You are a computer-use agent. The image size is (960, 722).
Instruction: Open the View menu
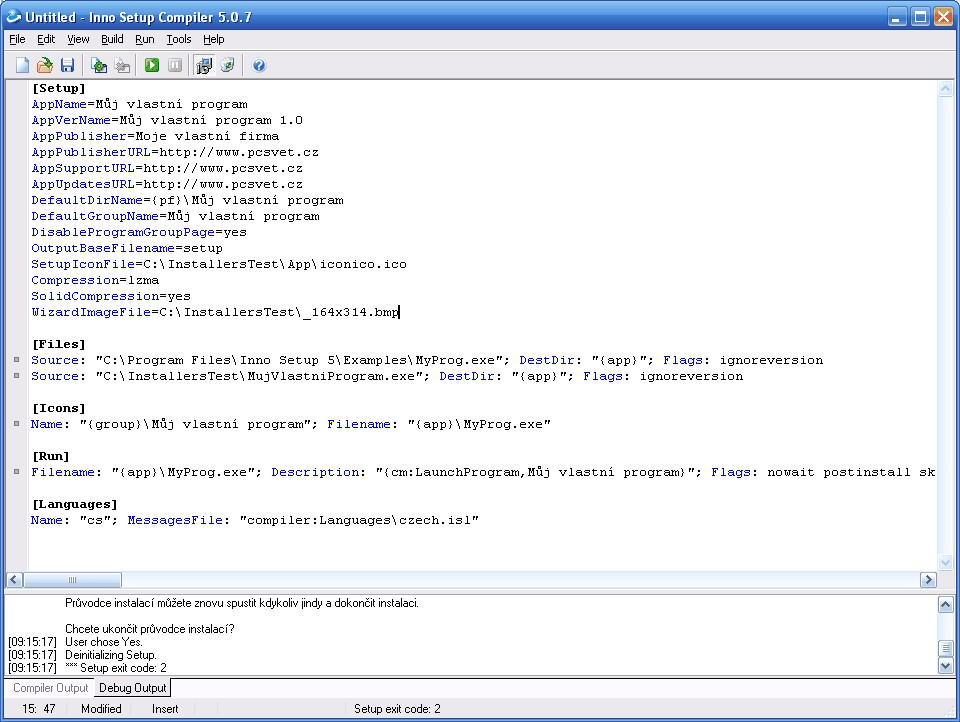tap(78, 39)
